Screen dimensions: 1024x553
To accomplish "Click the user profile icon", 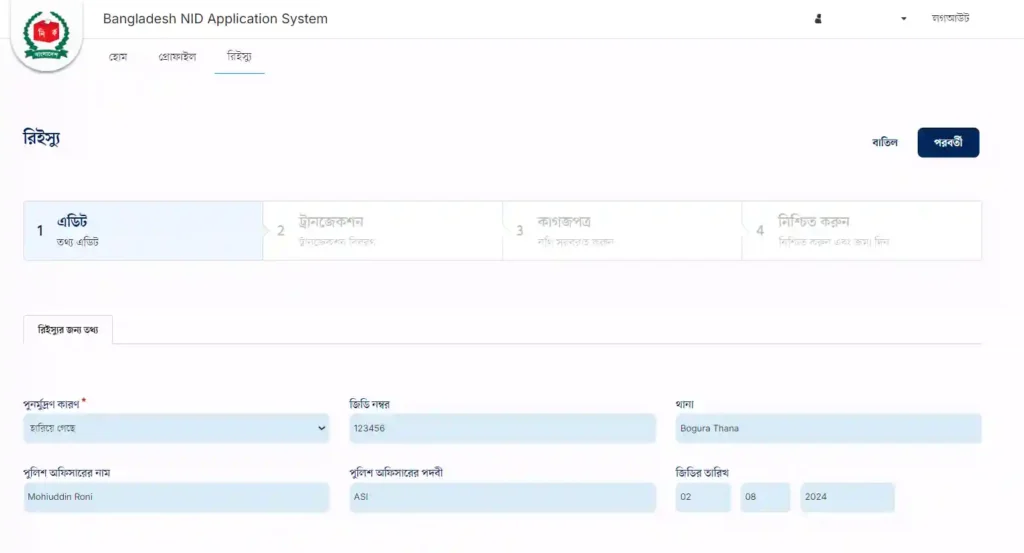I will [818, 19].
